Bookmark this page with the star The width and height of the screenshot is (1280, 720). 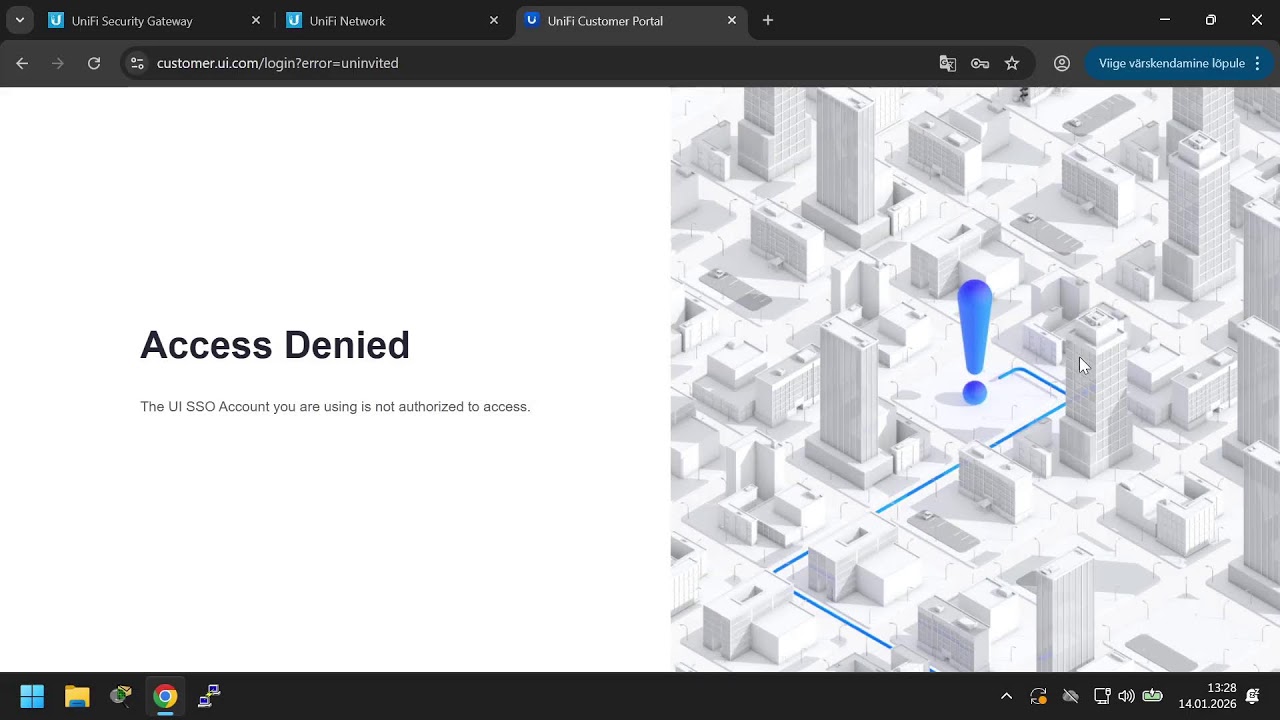point(1012,63)
